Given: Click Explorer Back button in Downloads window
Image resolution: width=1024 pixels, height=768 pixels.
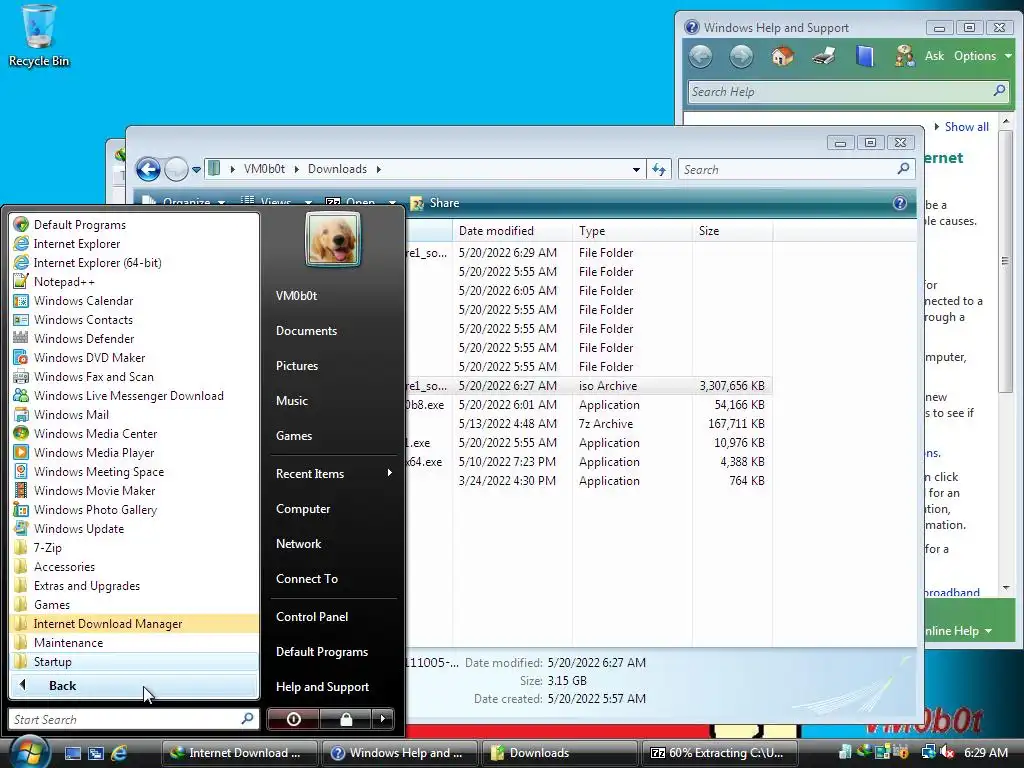Looking at the screenshot, I should pyautogui.click(x=148, y=170).
